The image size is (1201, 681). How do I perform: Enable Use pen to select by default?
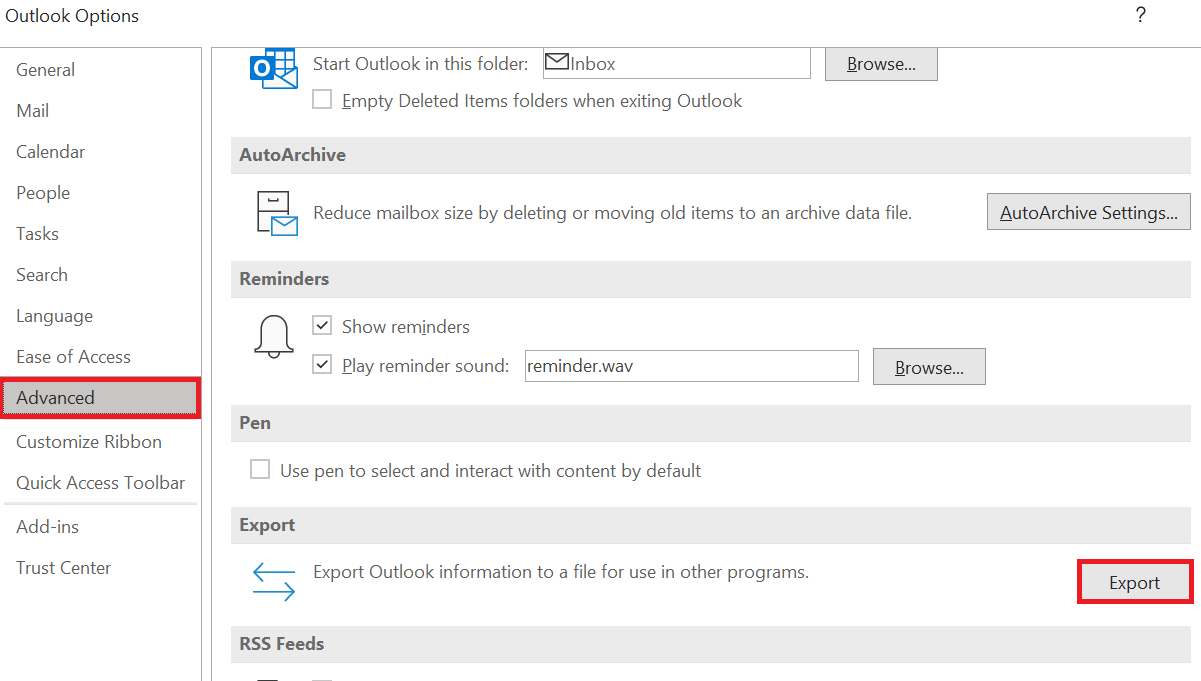[260, 470]
